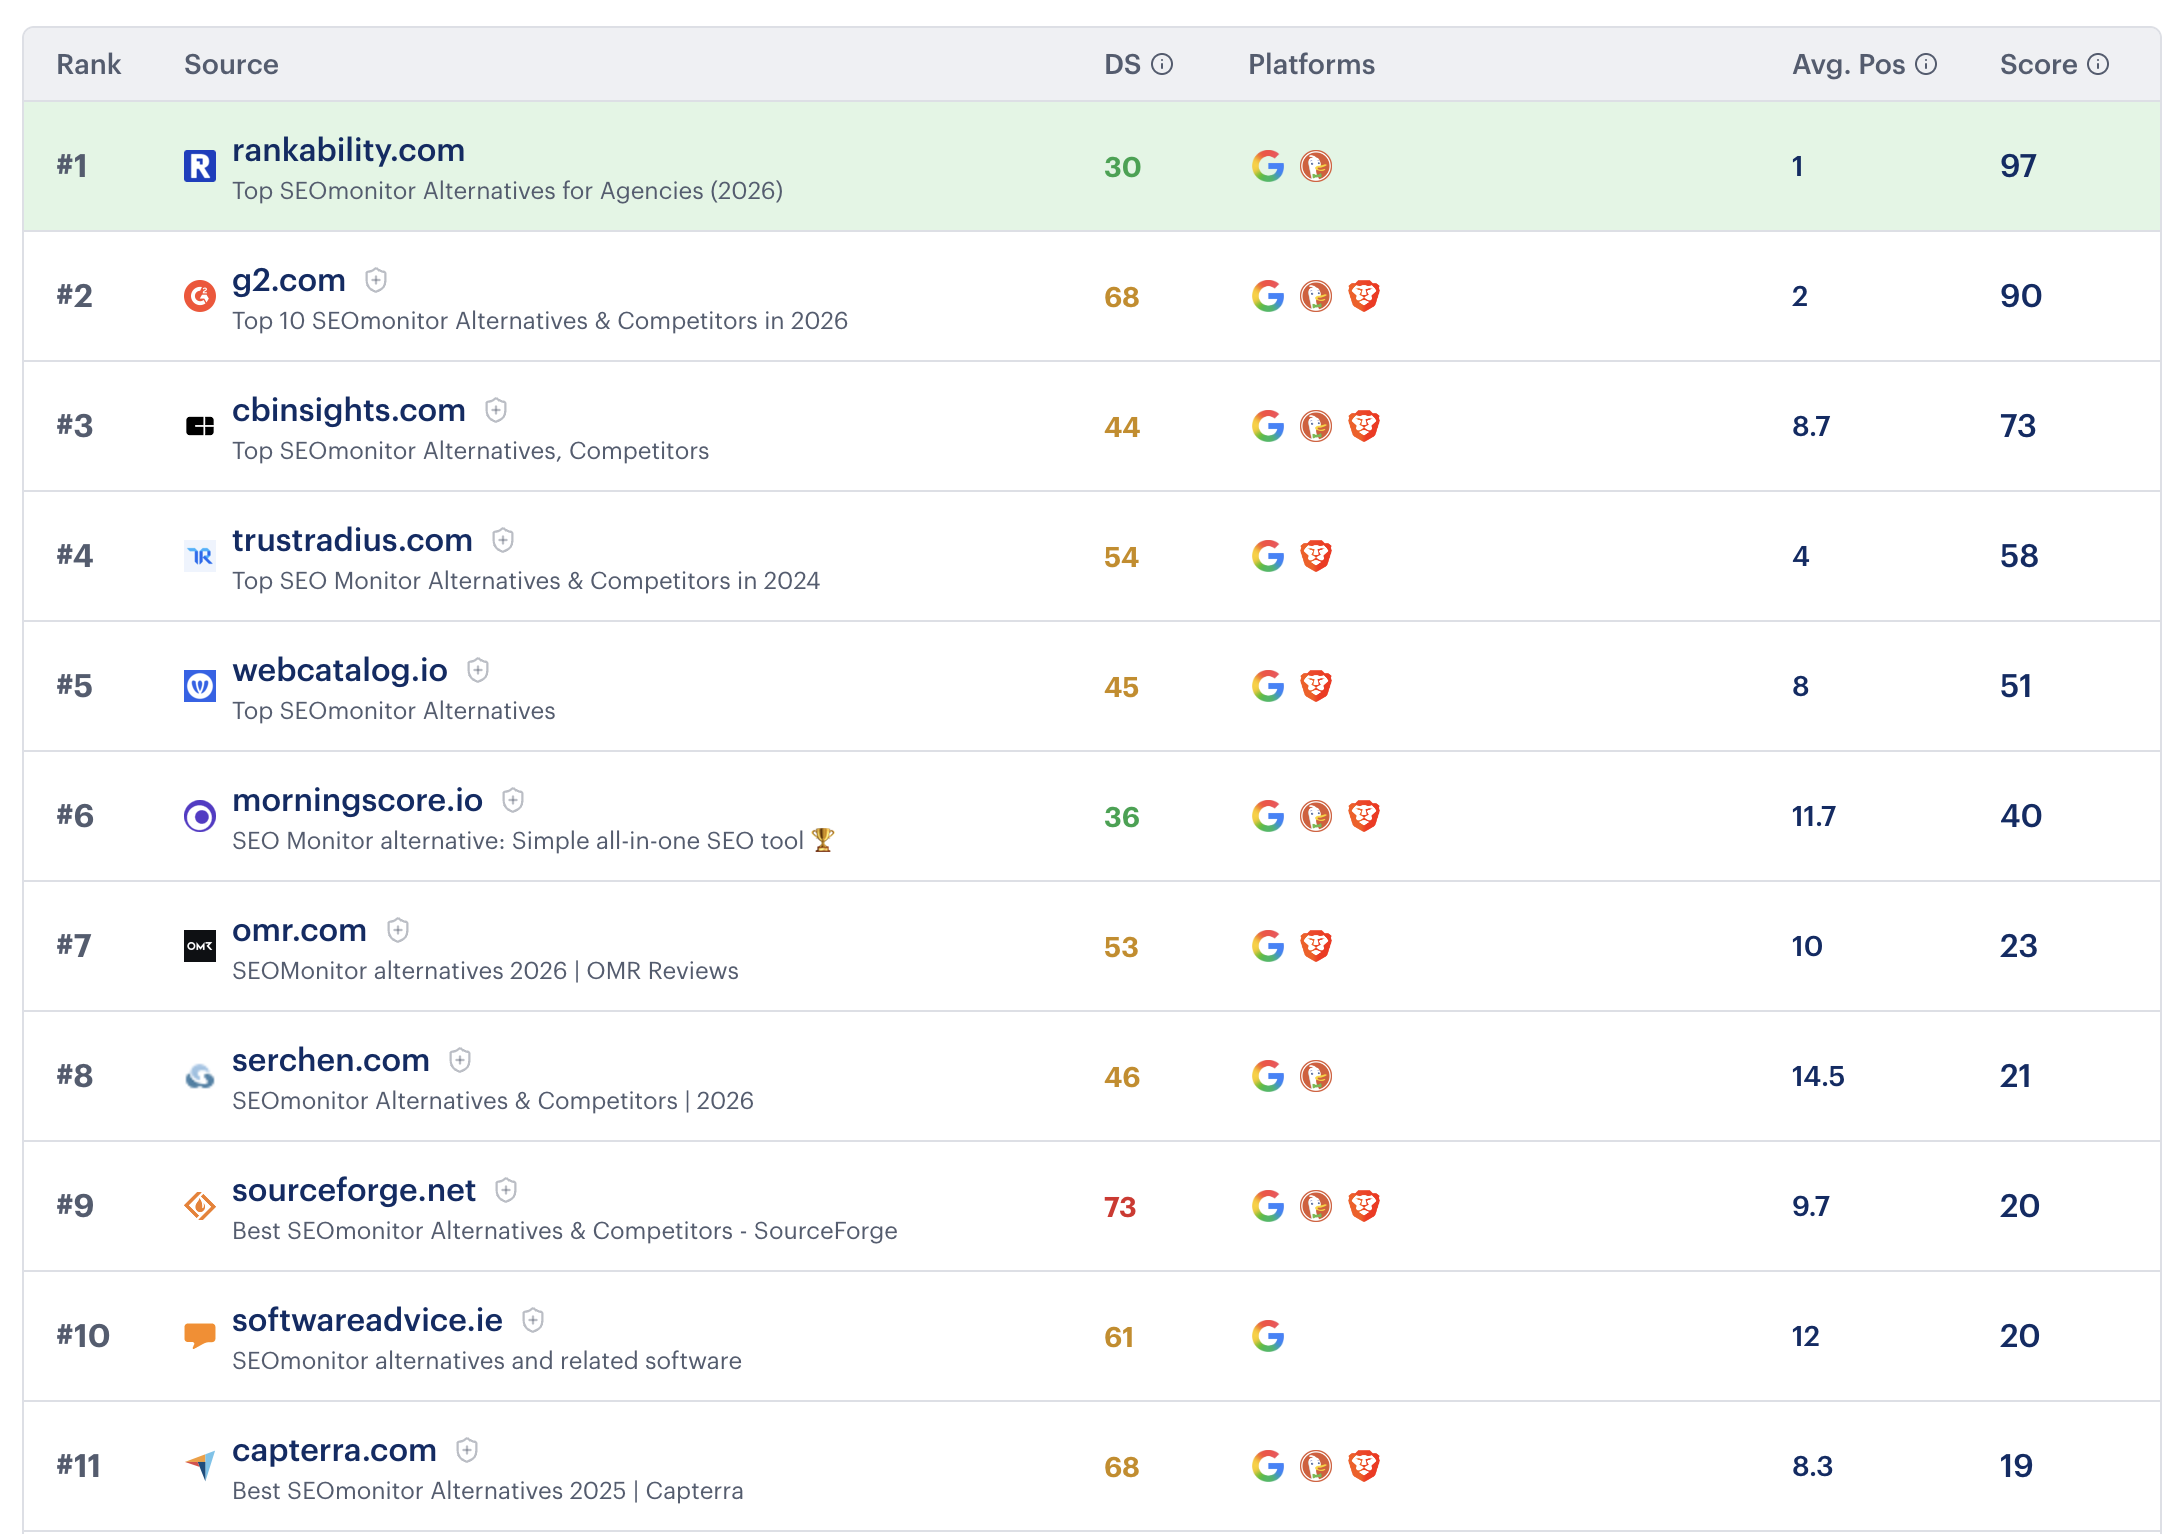Open the serchen.com source link
This screenshot has width=2184, height=1534.
coord(331,1060)
